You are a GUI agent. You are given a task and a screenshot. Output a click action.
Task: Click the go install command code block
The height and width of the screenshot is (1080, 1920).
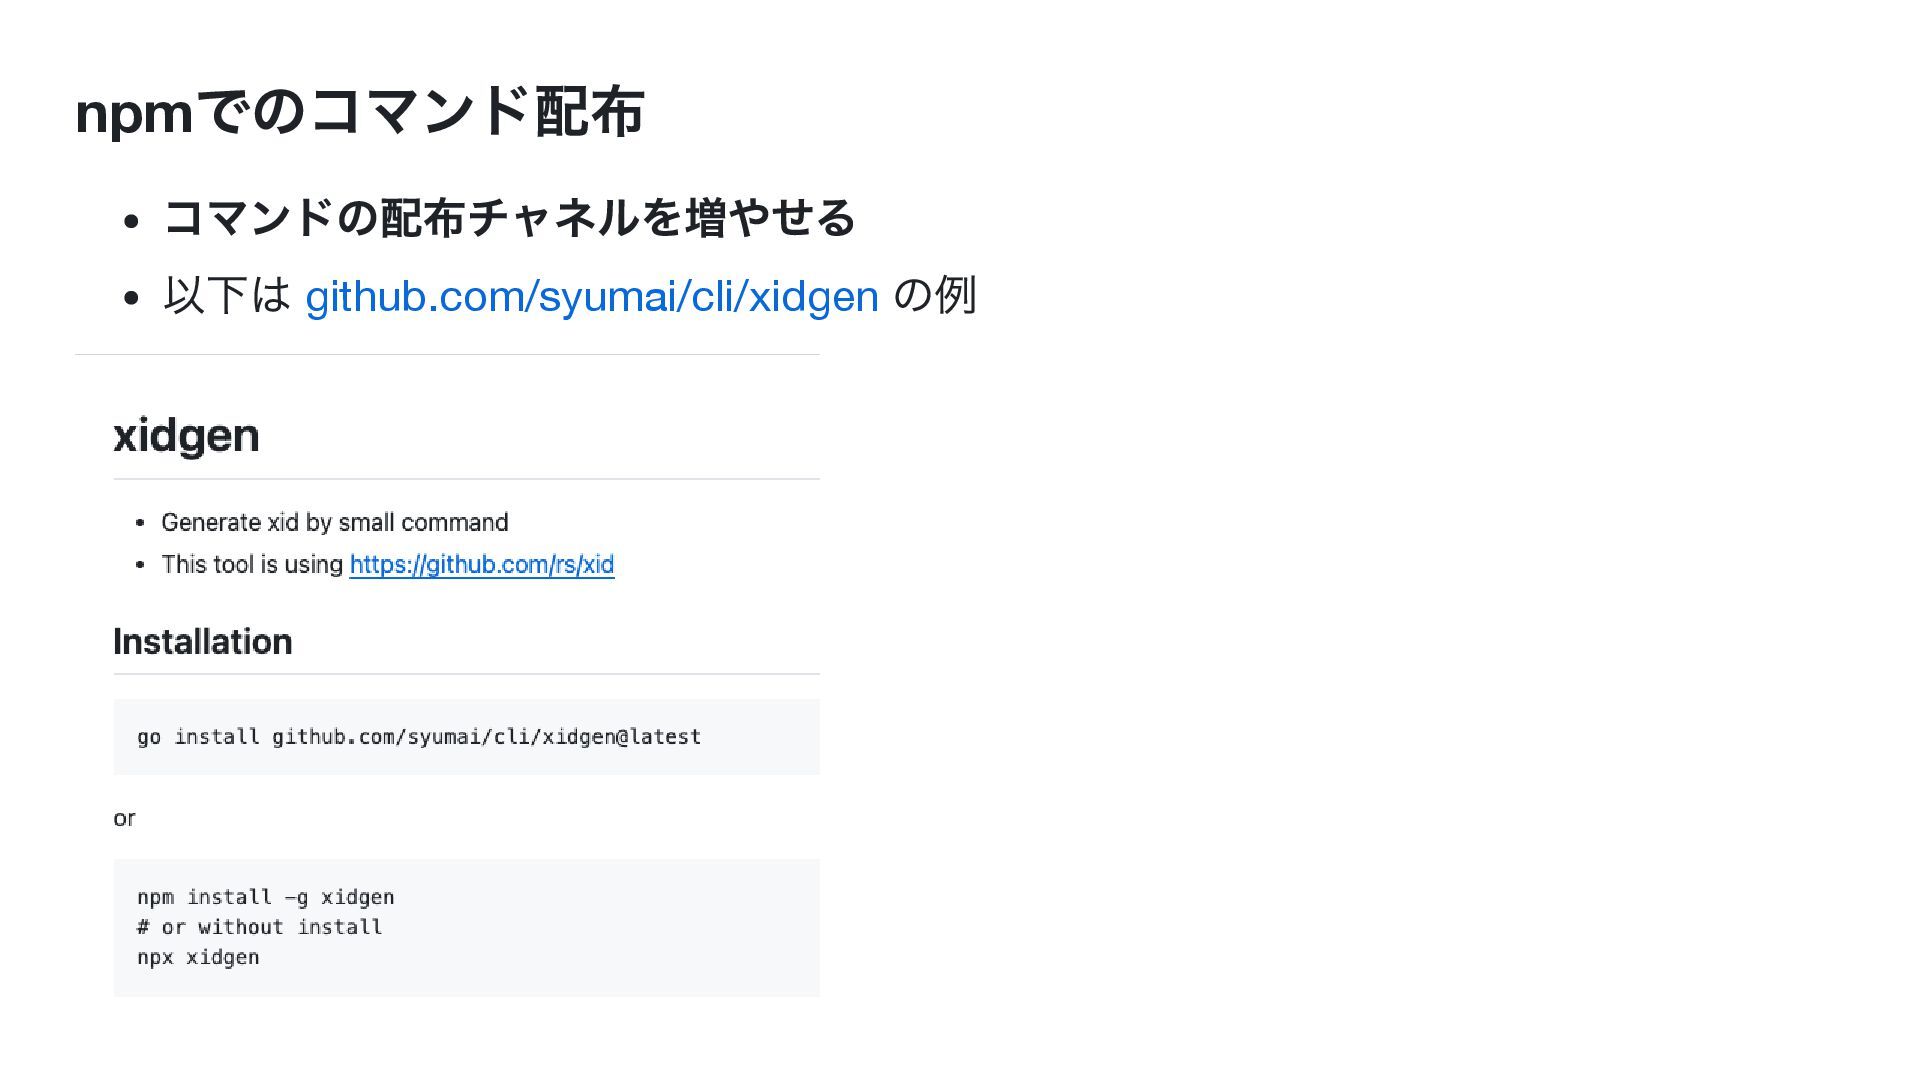click(466, 737)
